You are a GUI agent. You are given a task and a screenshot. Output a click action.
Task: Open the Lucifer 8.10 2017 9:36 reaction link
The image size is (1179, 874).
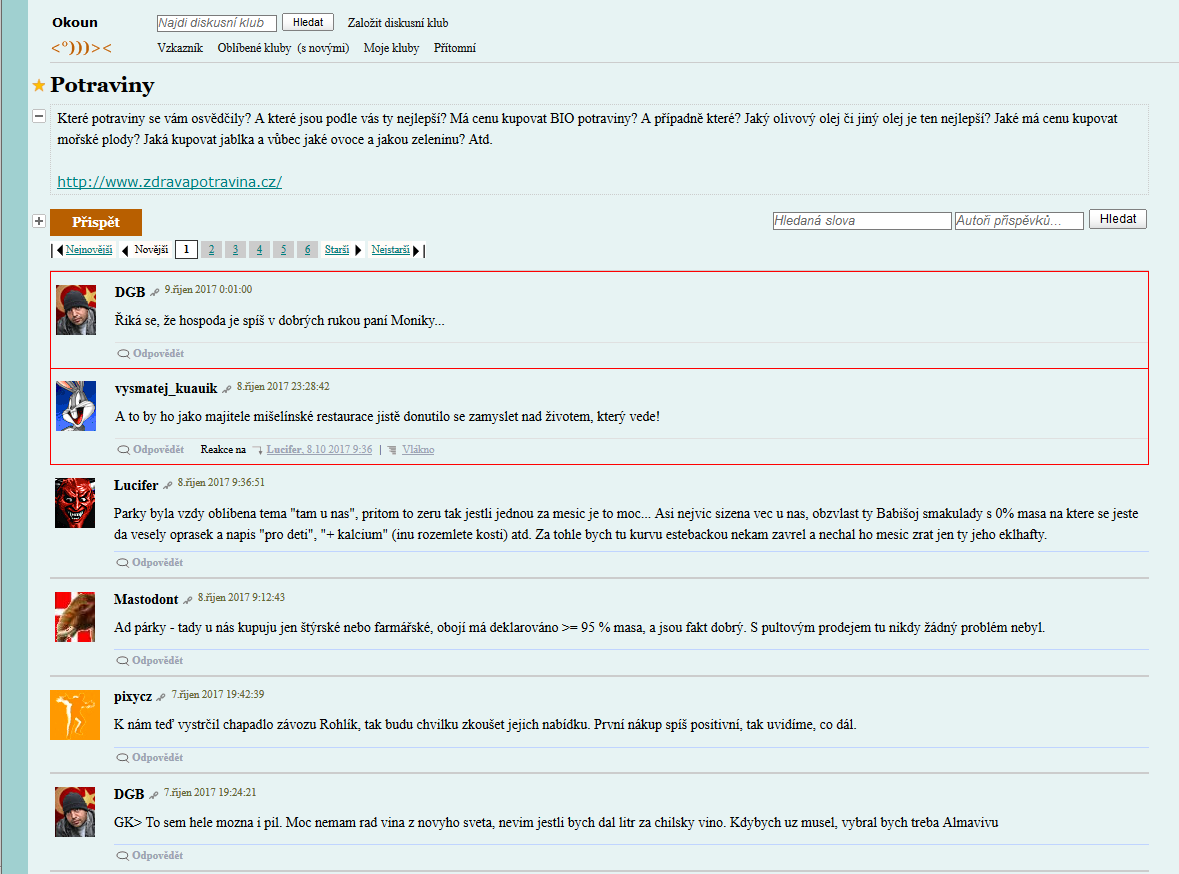click(320, 450)
